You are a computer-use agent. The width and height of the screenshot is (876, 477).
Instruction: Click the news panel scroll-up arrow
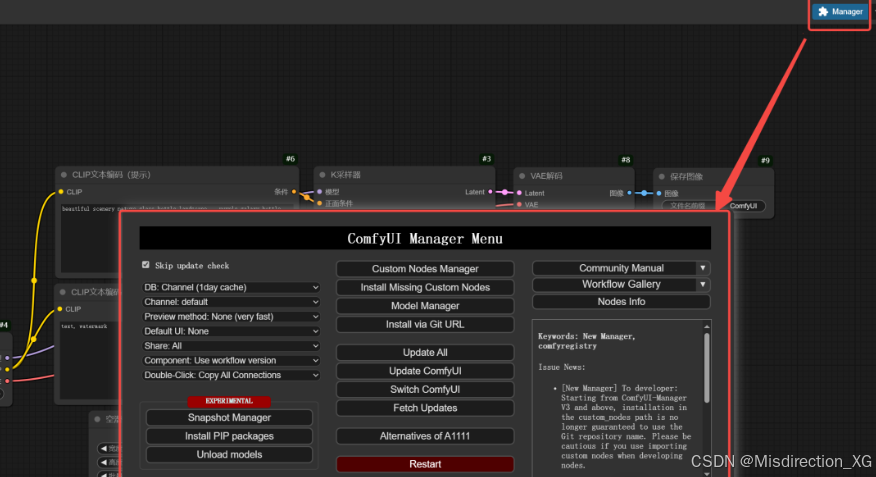click(x=707, y=326)
